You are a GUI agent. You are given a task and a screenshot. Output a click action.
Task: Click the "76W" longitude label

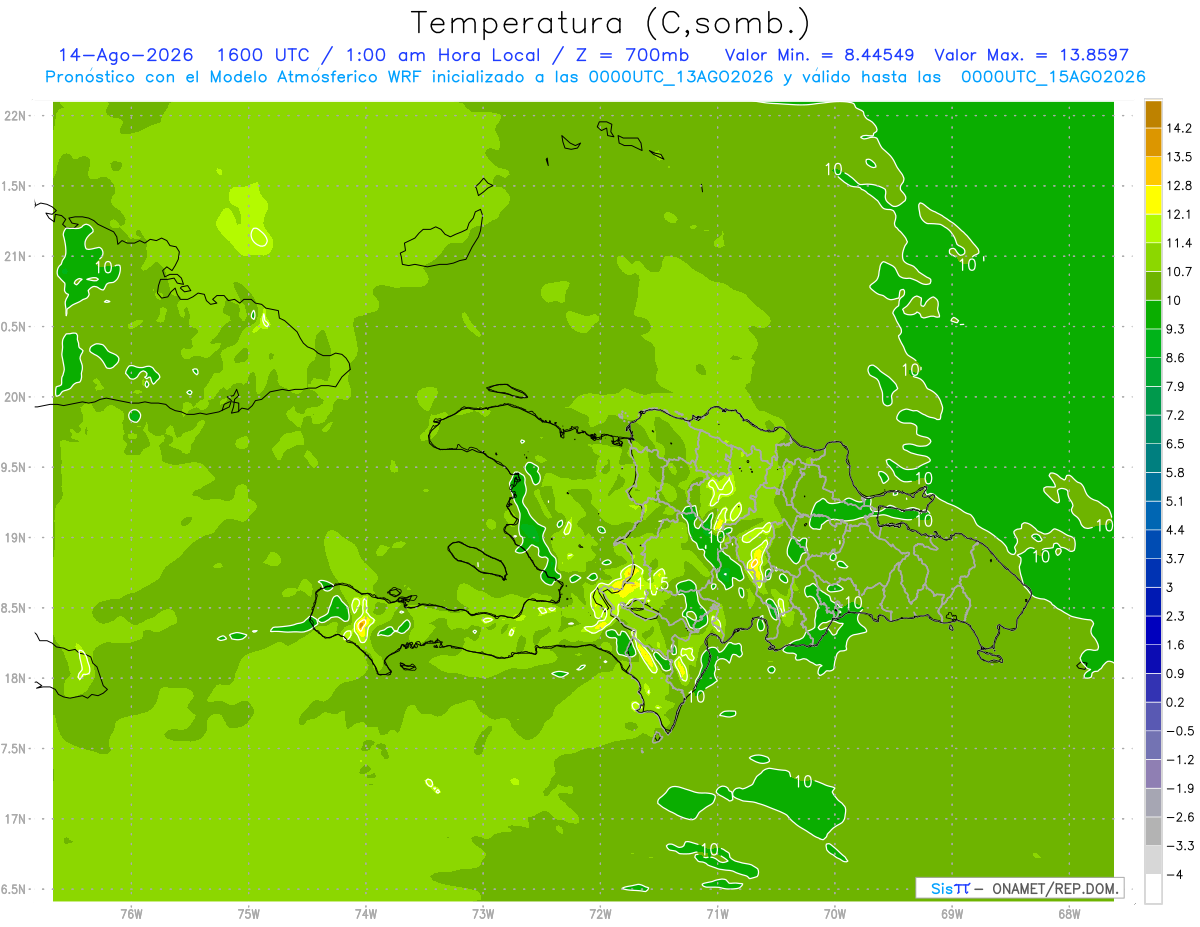coord(131,913)
